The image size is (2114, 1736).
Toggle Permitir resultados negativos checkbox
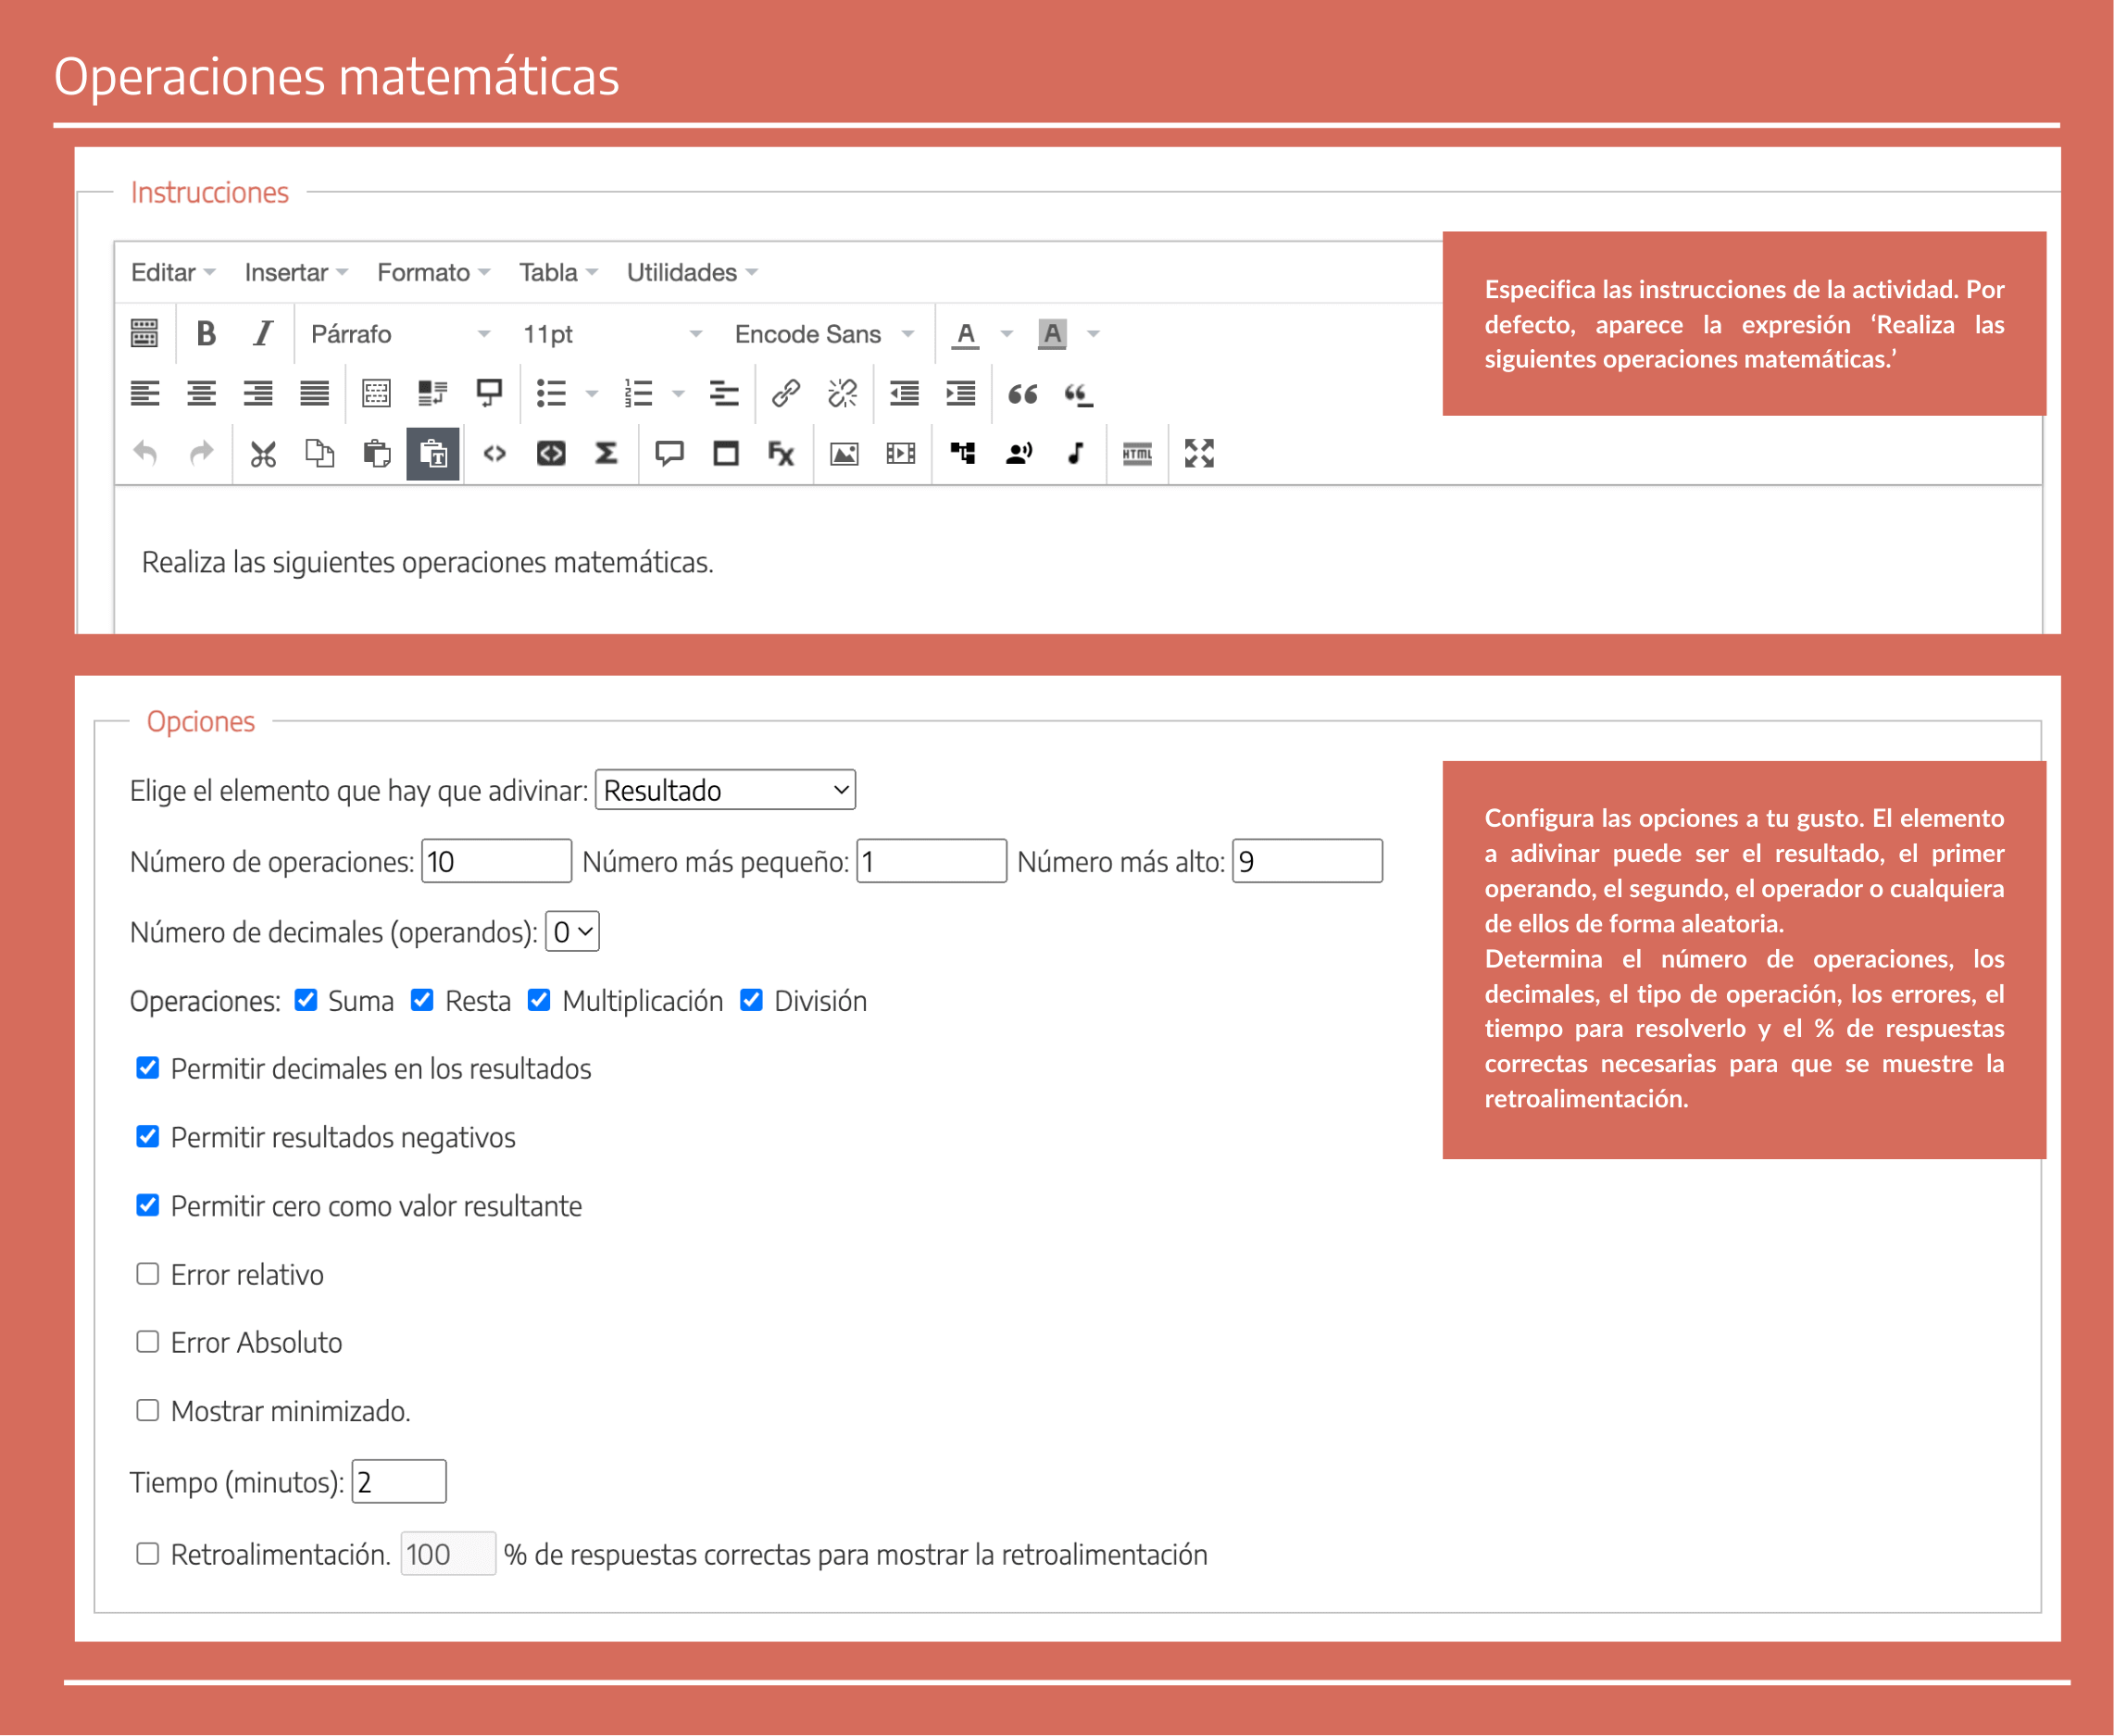pos(148,1136)
